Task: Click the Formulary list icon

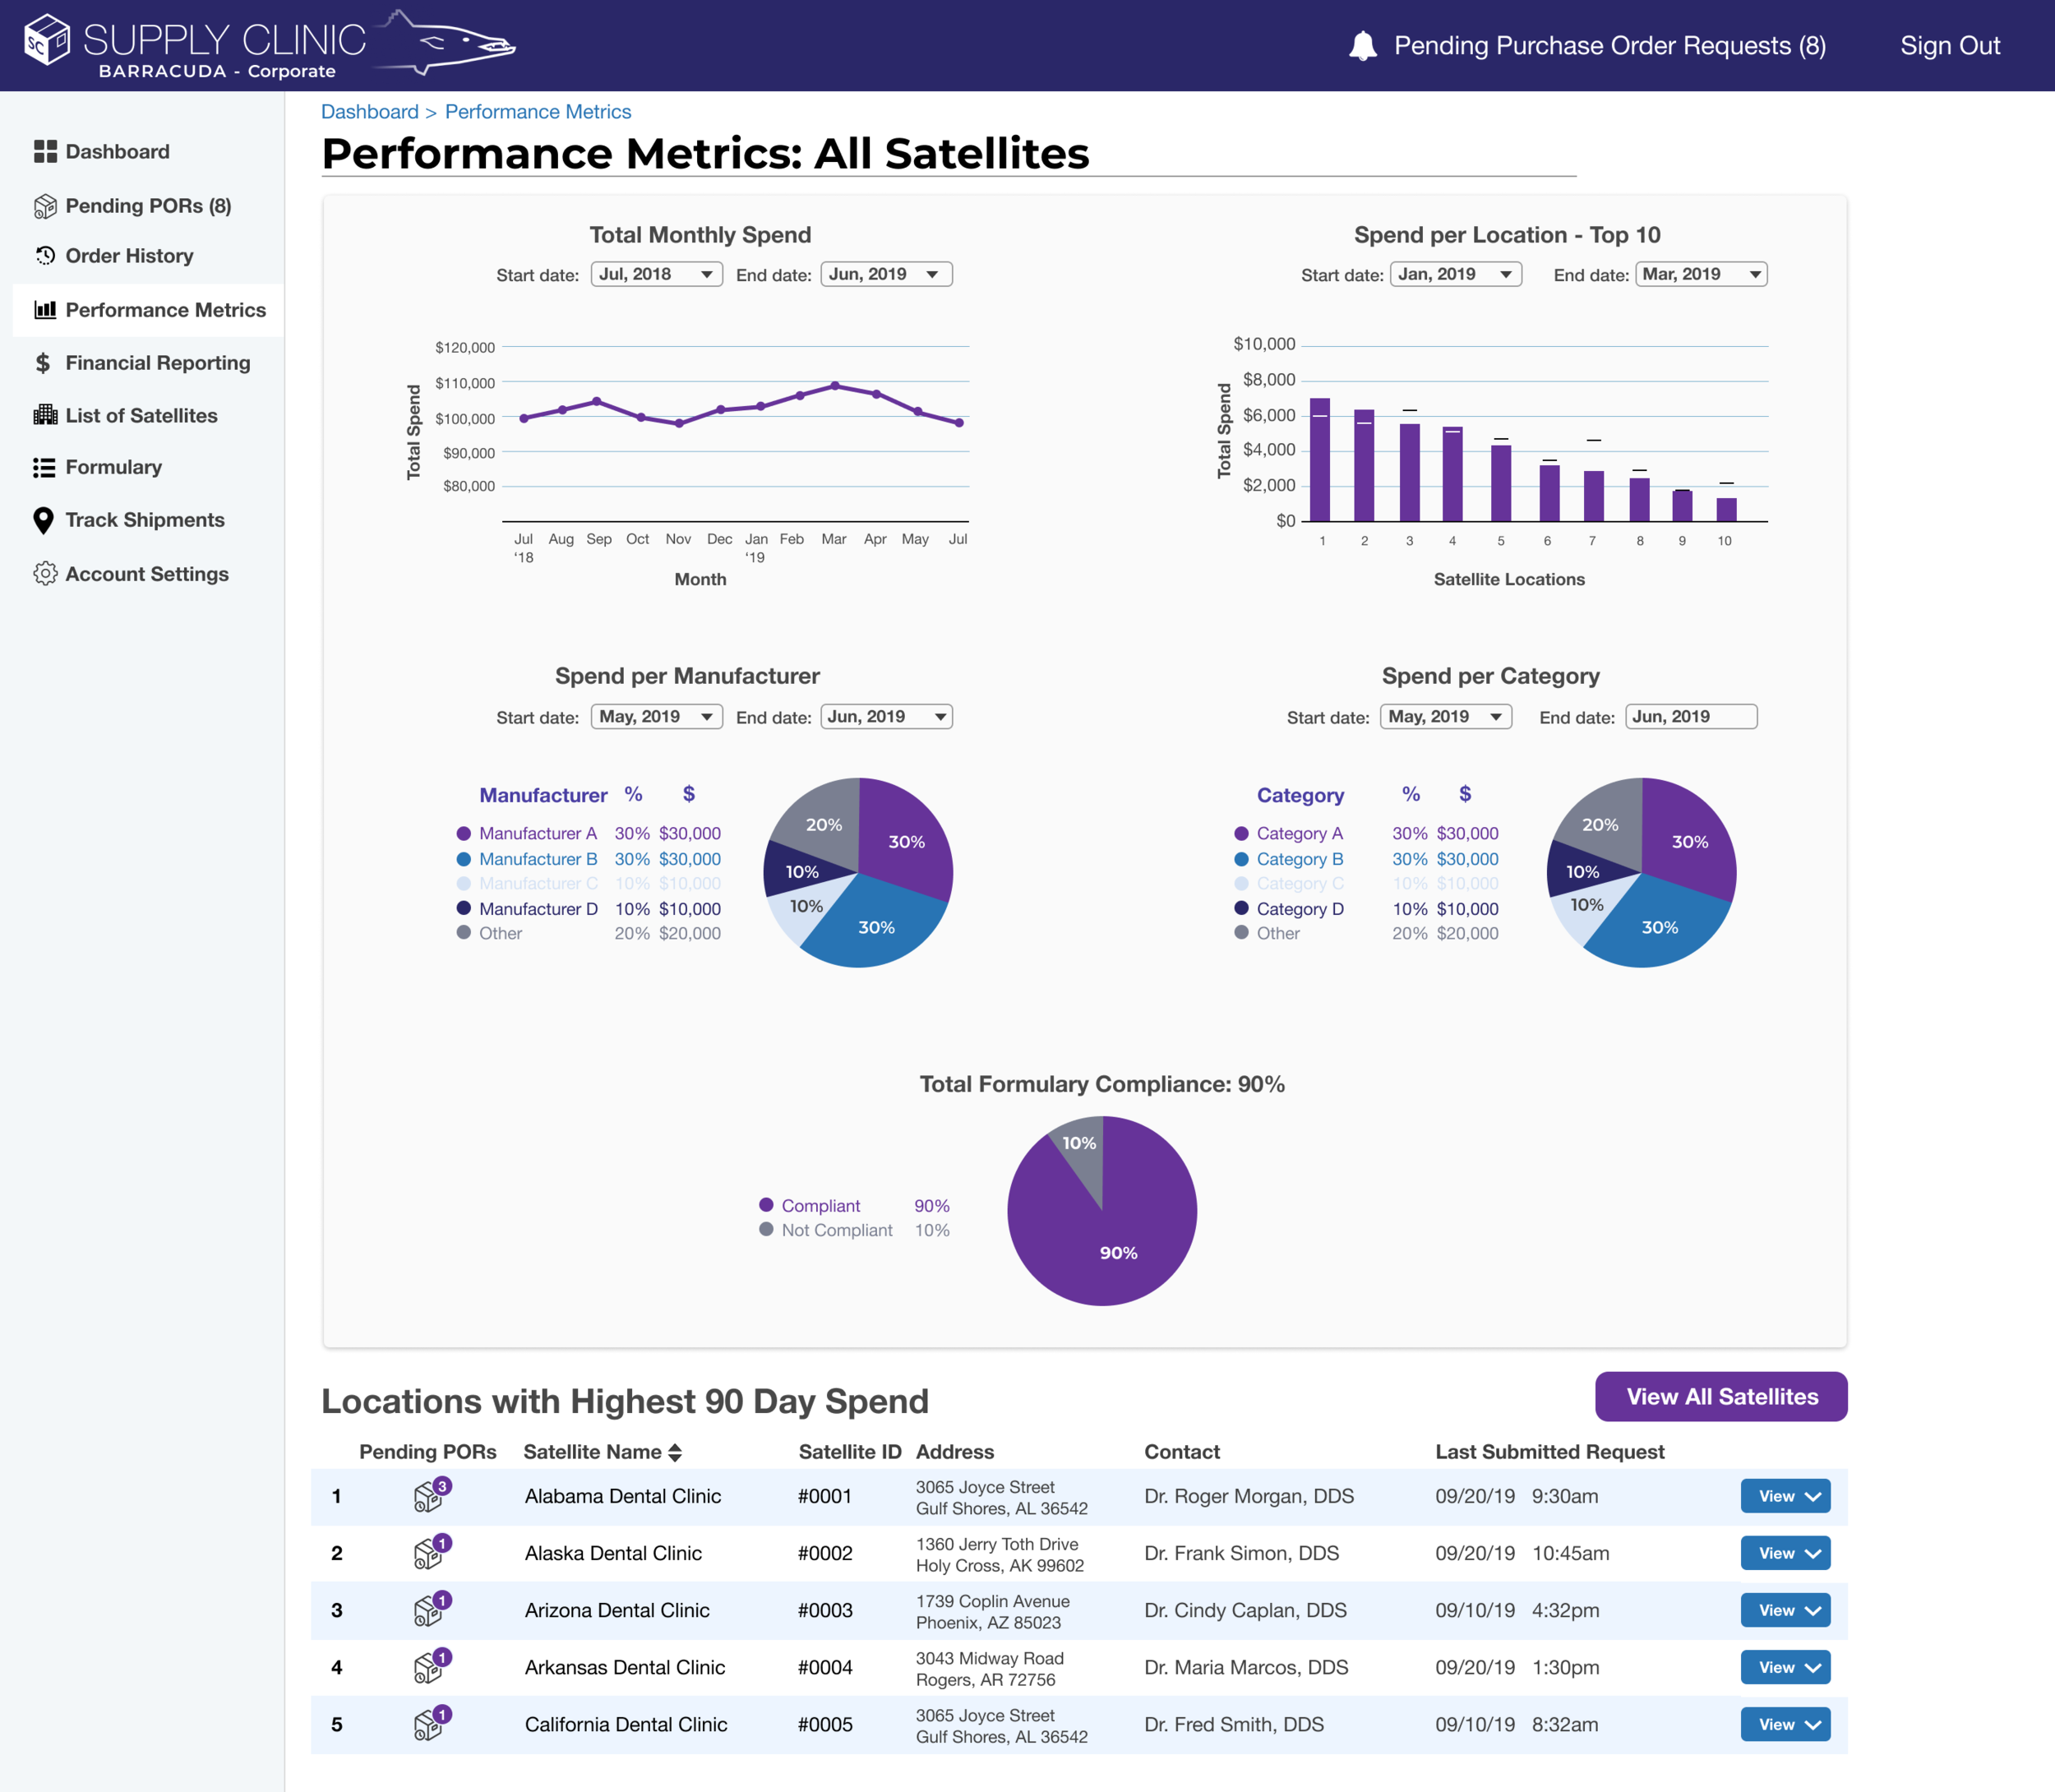Action: click(x=45, y=467)
